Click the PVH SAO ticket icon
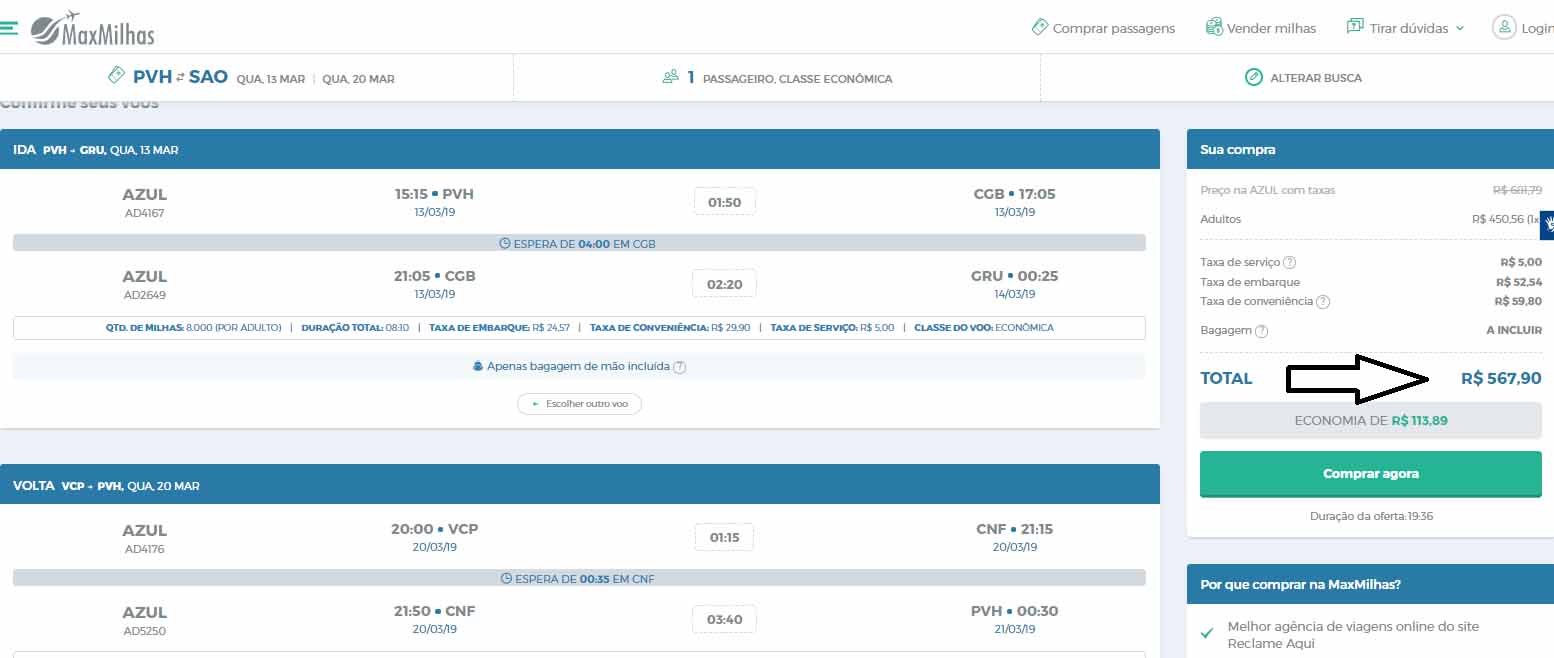Screen dimensions: 1554x658 [x=117, y=76]
